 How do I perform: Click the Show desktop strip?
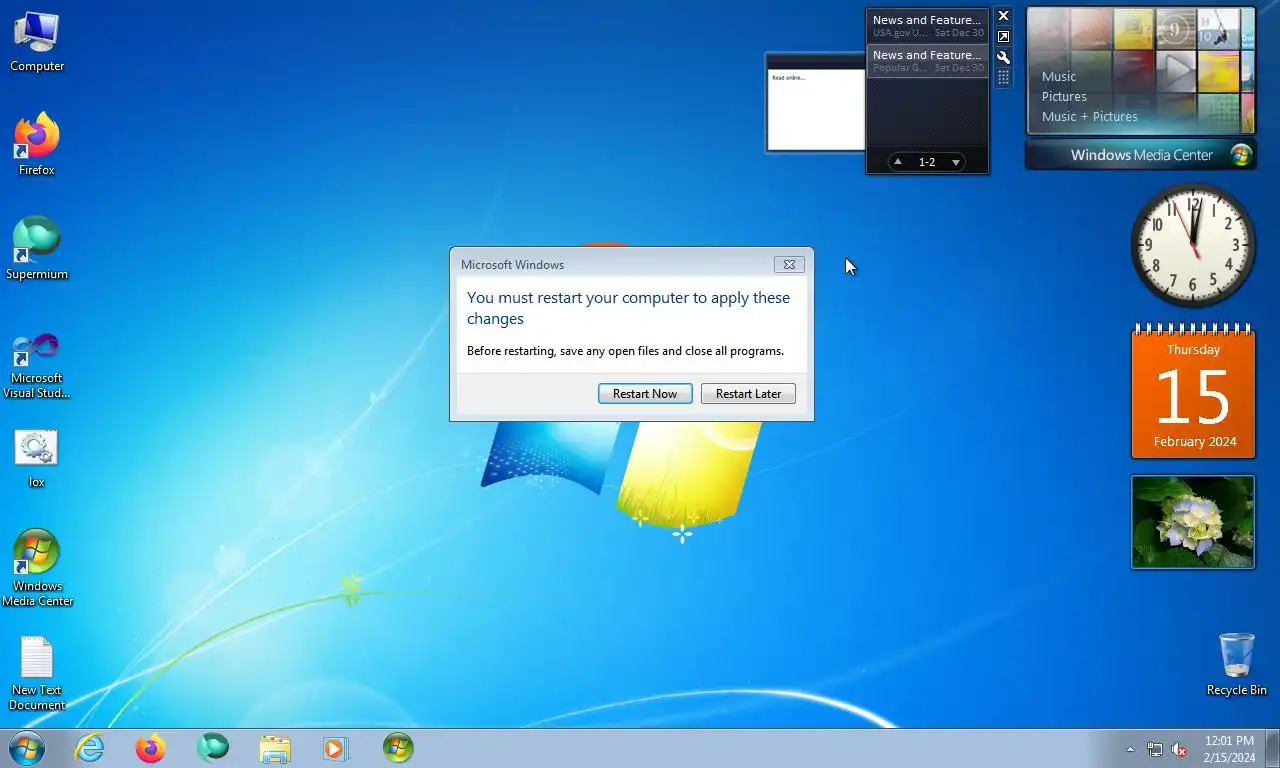point(1273,749)
